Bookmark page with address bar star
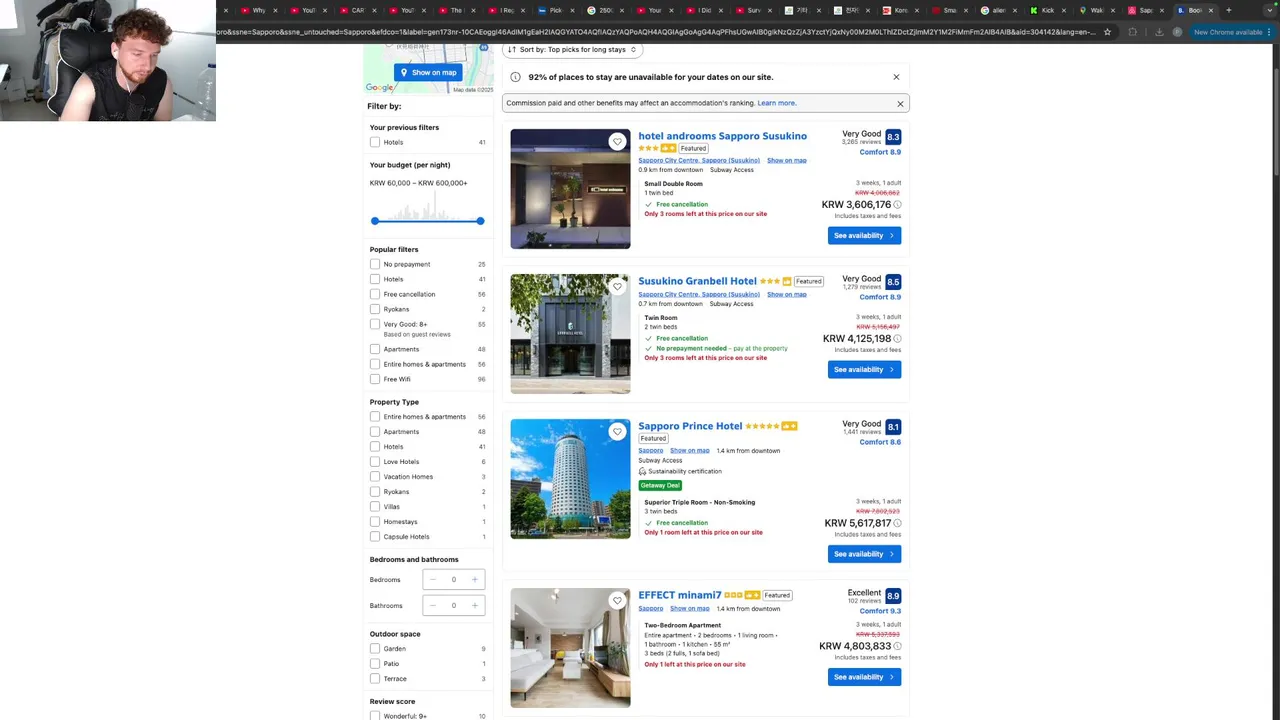Screen dimensions: 1280x720 (1107, 32)
